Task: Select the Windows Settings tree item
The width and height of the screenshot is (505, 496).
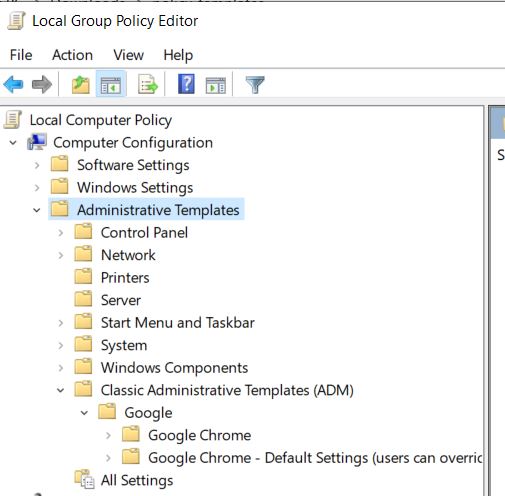Action: click(135, 188)
